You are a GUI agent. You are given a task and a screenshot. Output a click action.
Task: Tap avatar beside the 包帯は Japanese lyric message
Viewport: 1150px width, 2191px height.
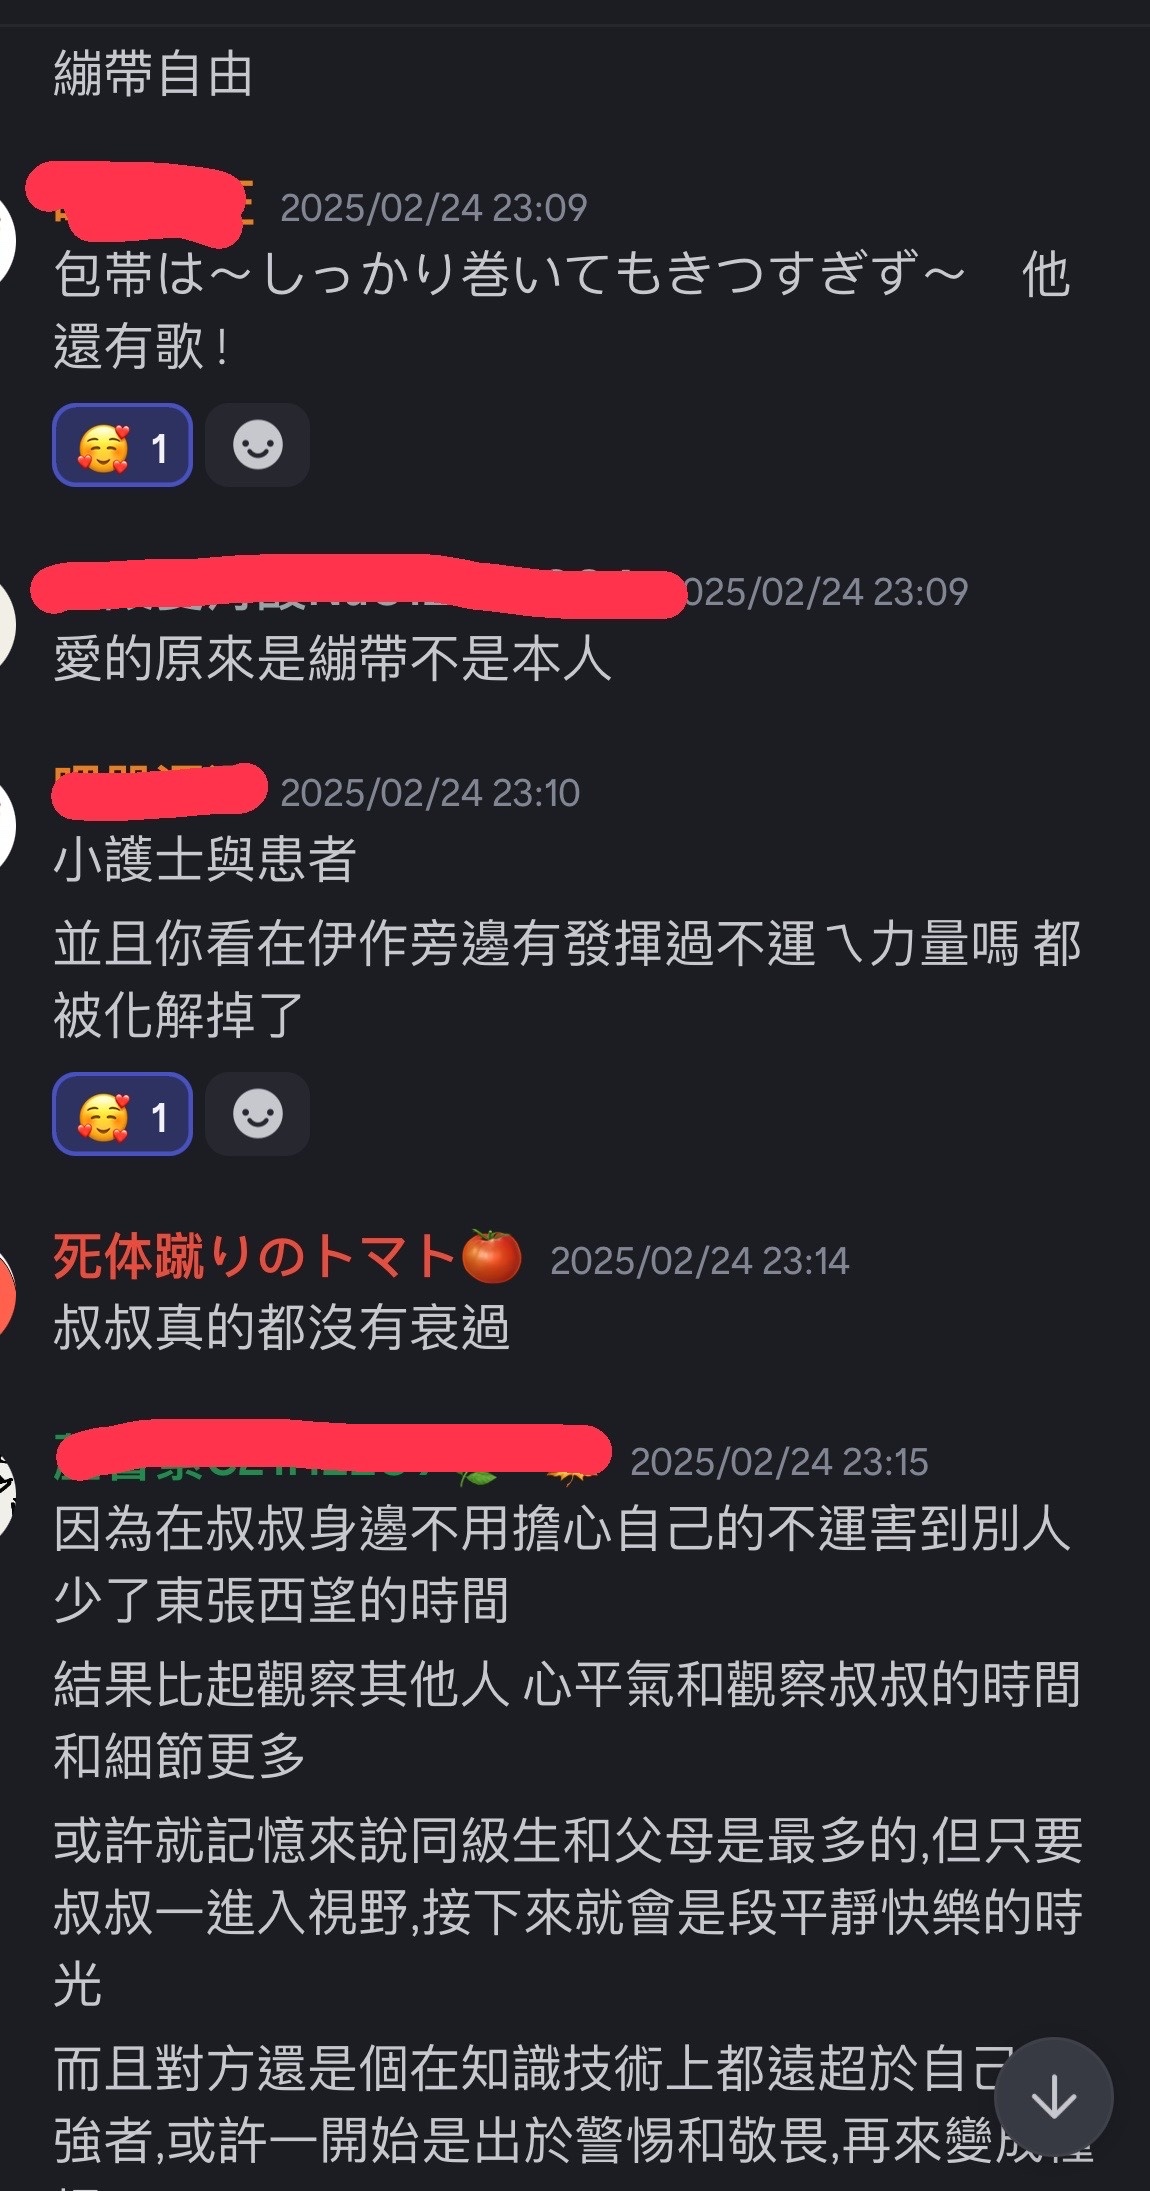tap(8, 242)
